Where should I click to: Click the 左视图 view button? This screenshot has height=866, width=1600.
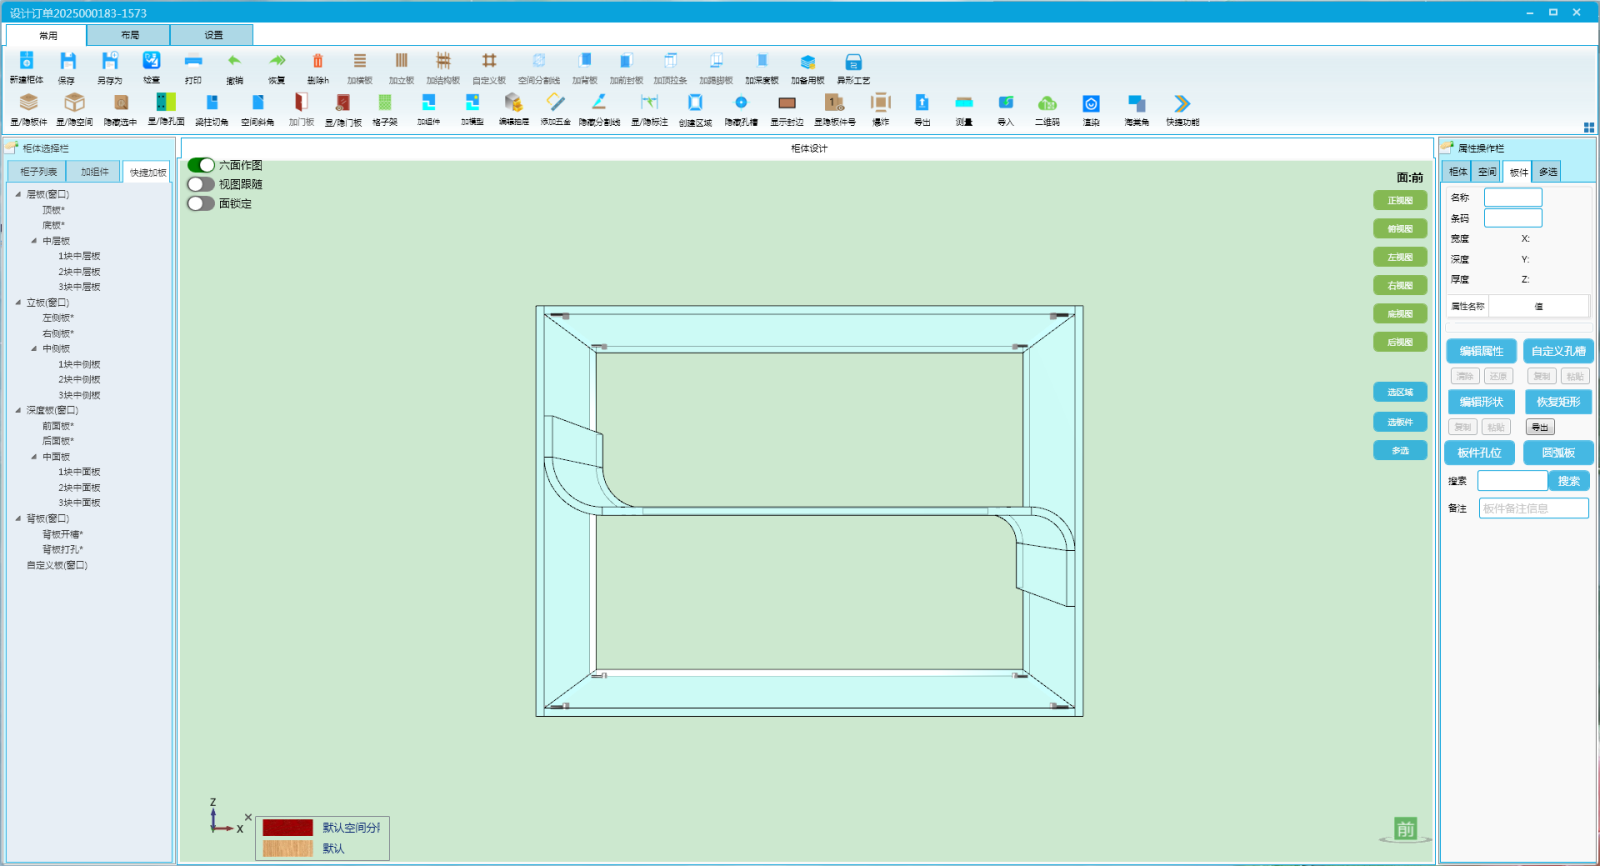click(1400, 257)
